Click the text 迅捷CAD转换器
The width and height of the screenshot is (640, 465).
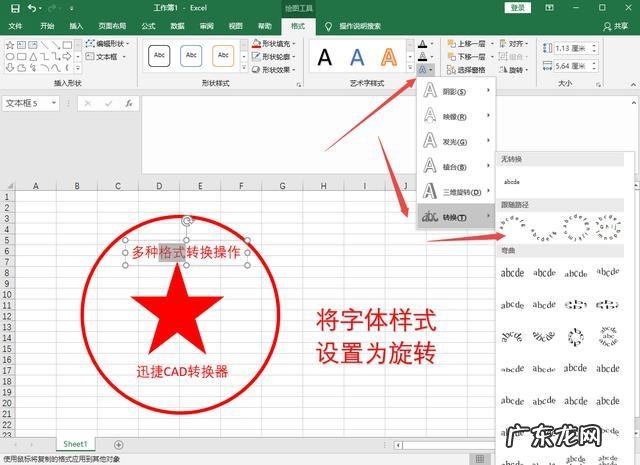coord(182,372)
